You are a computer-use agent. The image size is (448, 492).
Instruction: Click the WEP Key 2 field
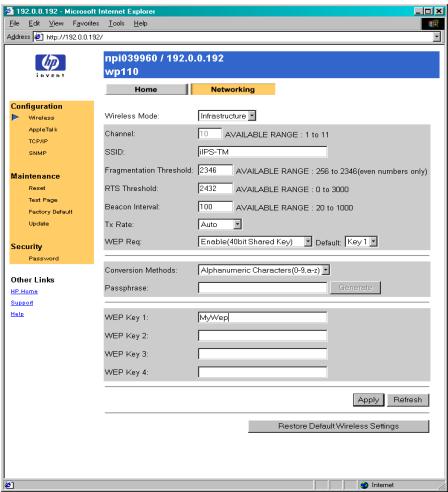pyautogui.click(x=262, y=336)
